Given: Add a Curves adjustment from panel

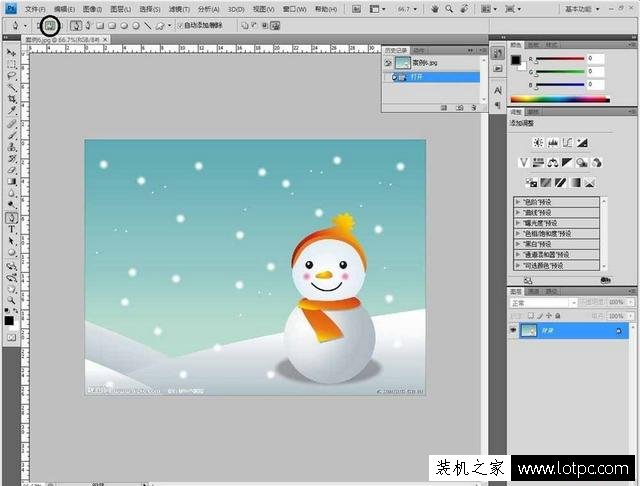Looking at the screenshot, I should coord(567,142).
